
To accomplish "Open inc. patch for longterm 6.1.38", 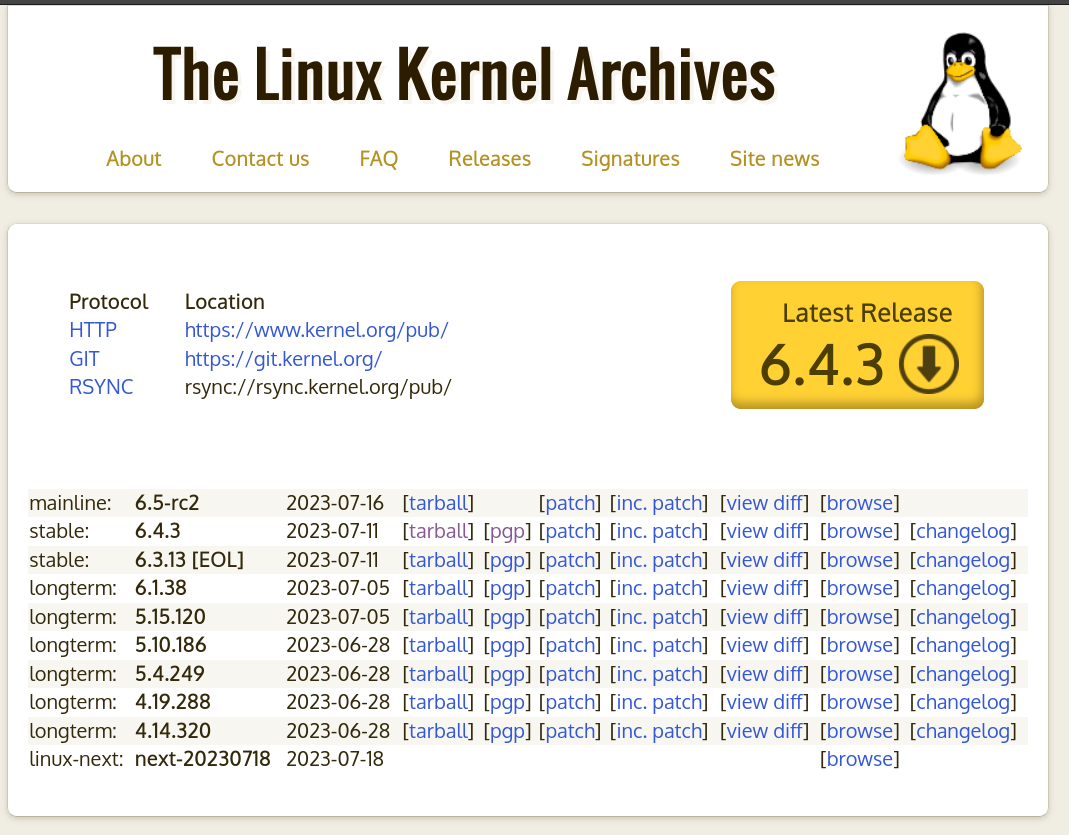I will coord(659,588).
